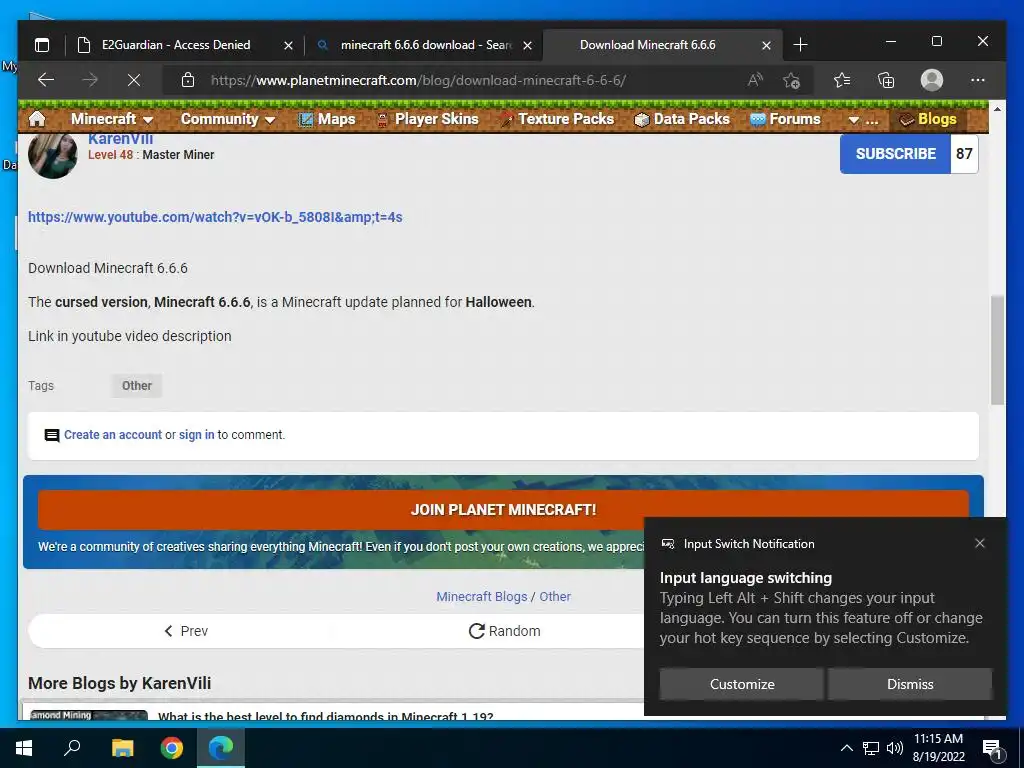Open KarenVili's profile avatar

tap(53, 155)
